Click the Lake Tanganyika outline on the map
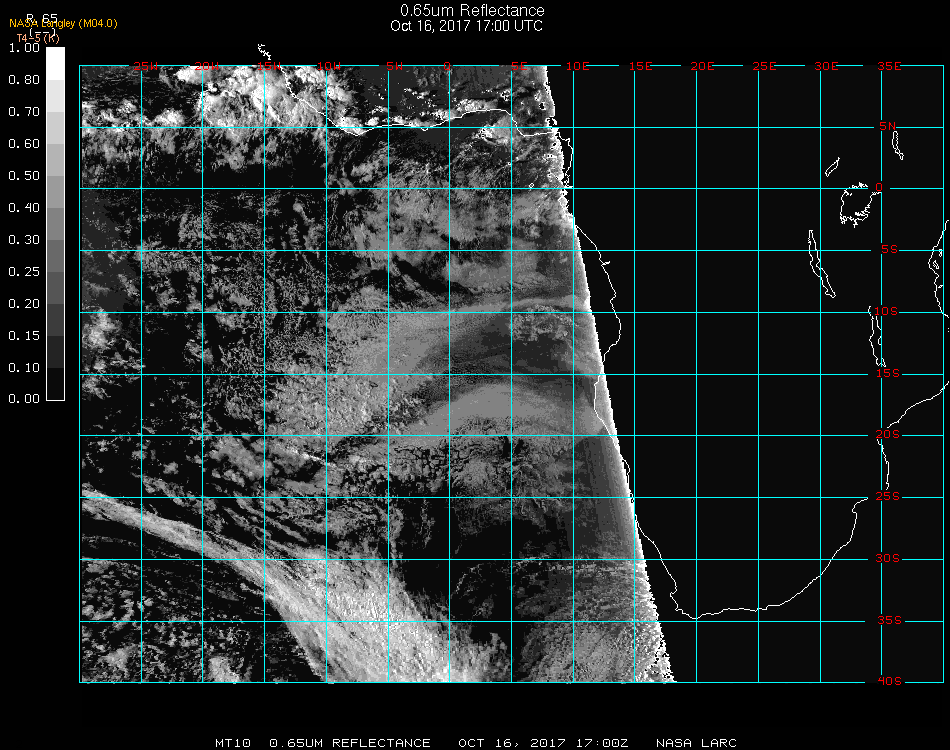The height and width of the screenshot is (750, 950). [821, 264]
